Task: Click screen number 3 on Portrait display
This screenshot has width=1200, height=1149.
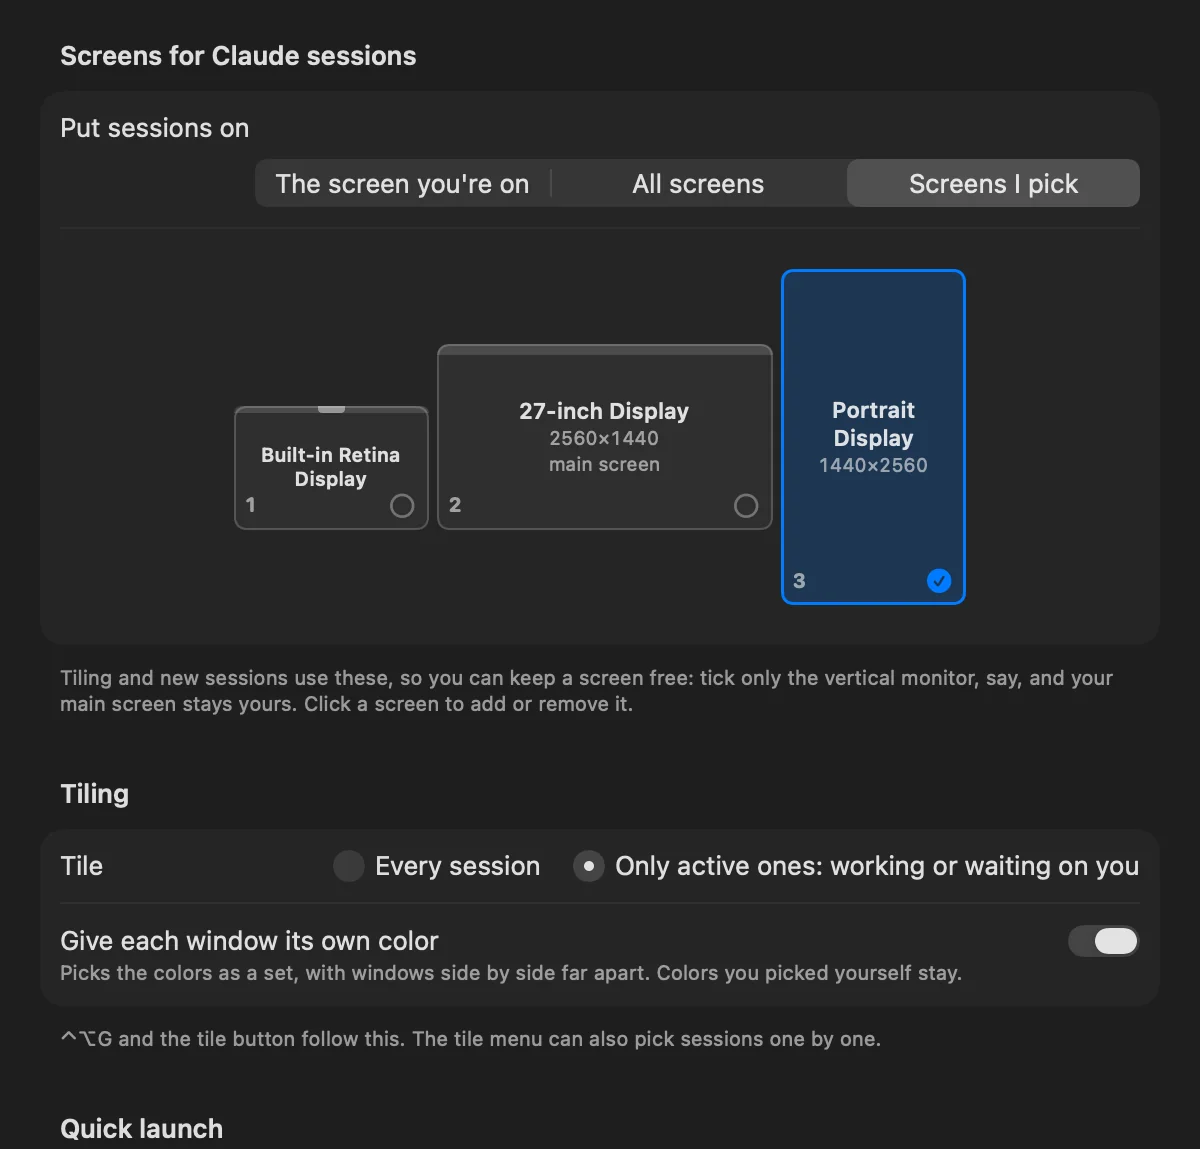Action: [x=799, y=581]
